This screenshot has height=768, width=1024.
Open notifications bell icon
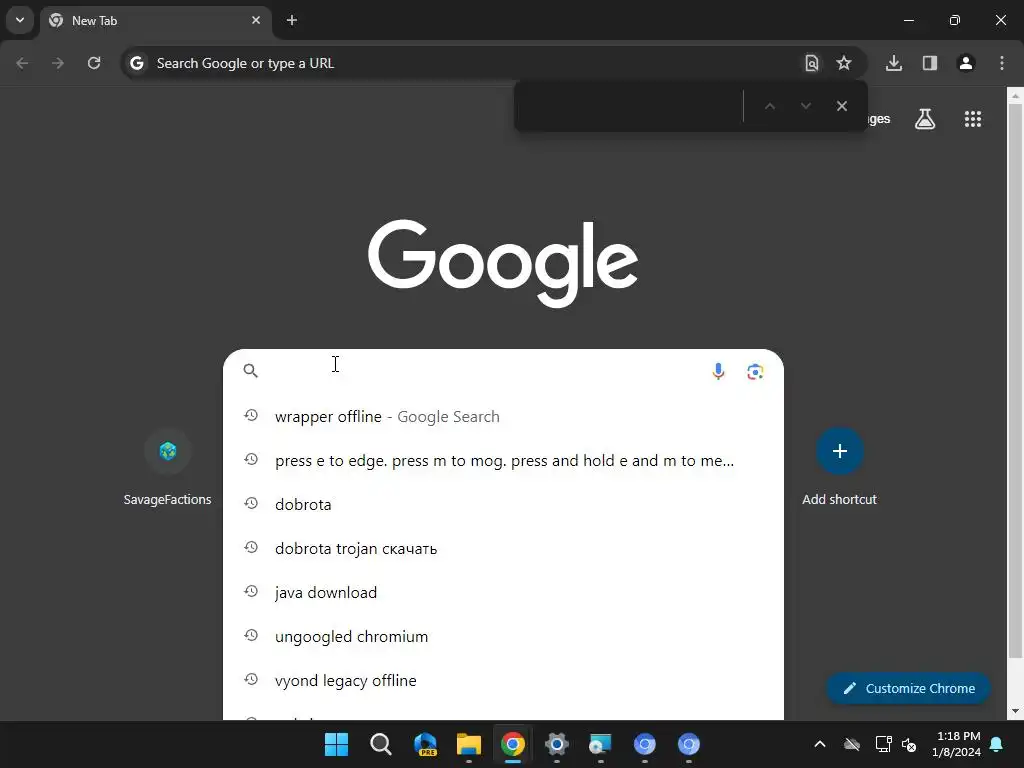(997, 744)
